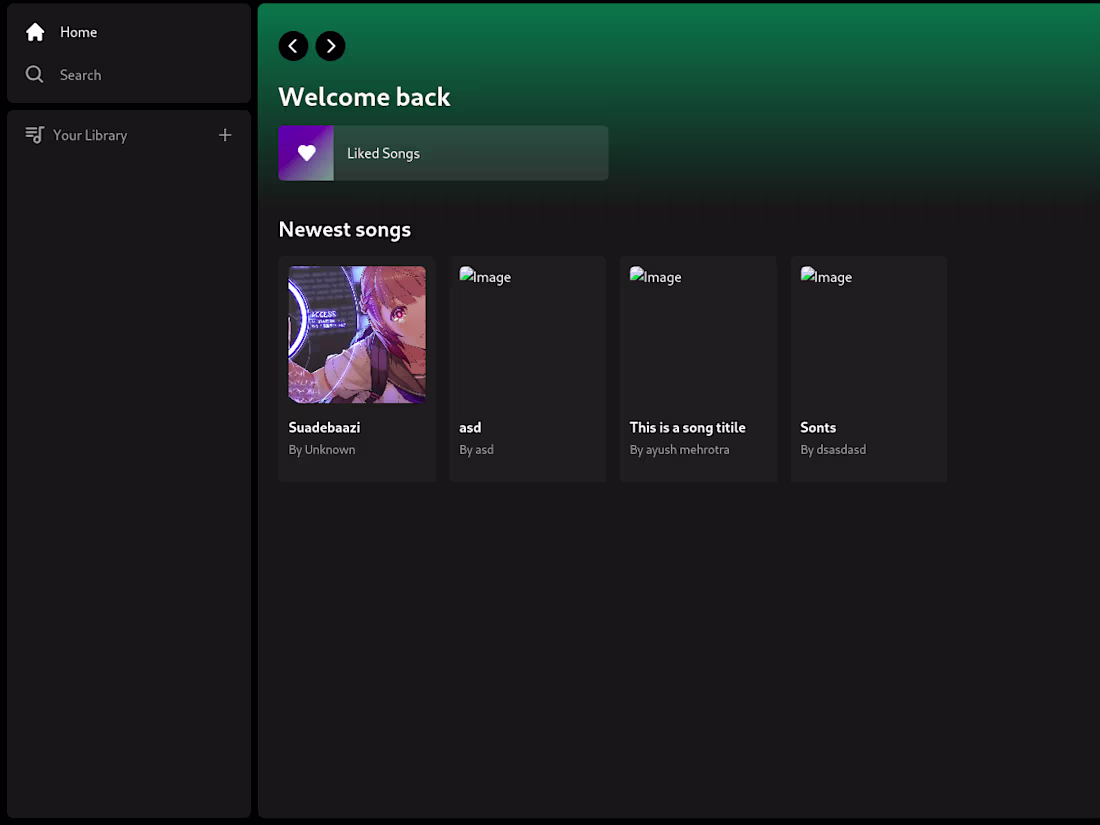Open the Liked Songs collection
1100x825 pixels.
443,153
